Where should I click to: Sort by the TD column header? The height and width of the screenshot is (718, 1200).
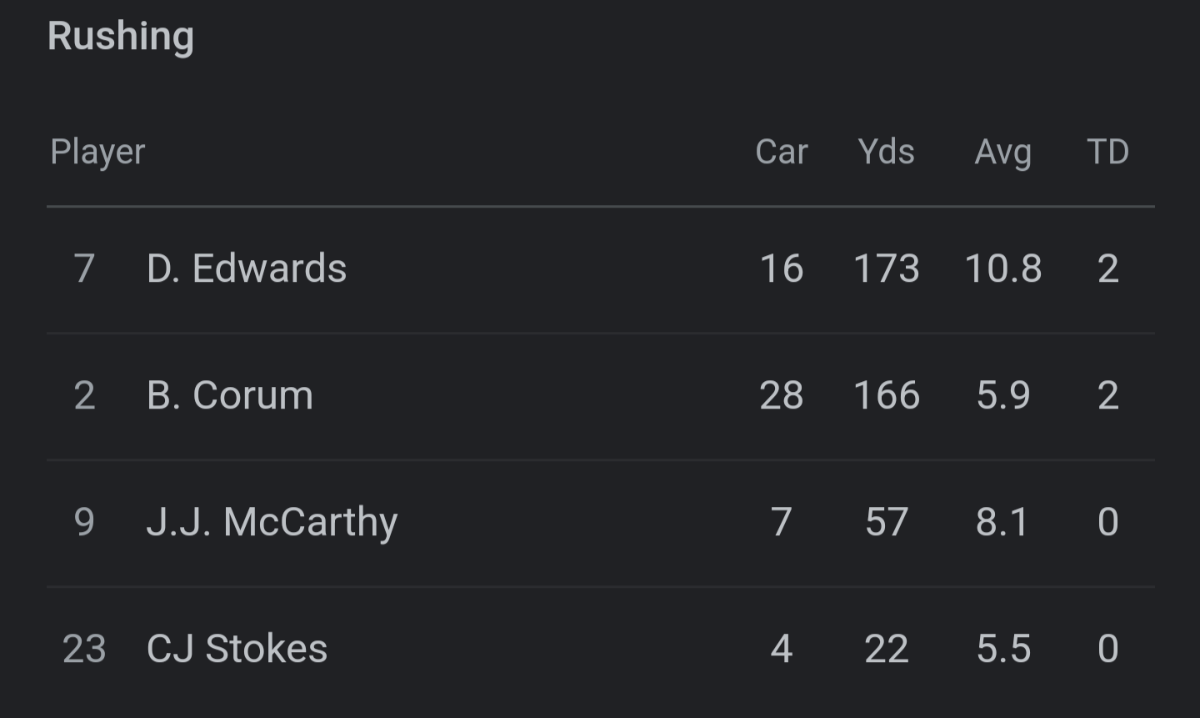click(1107, 152)
